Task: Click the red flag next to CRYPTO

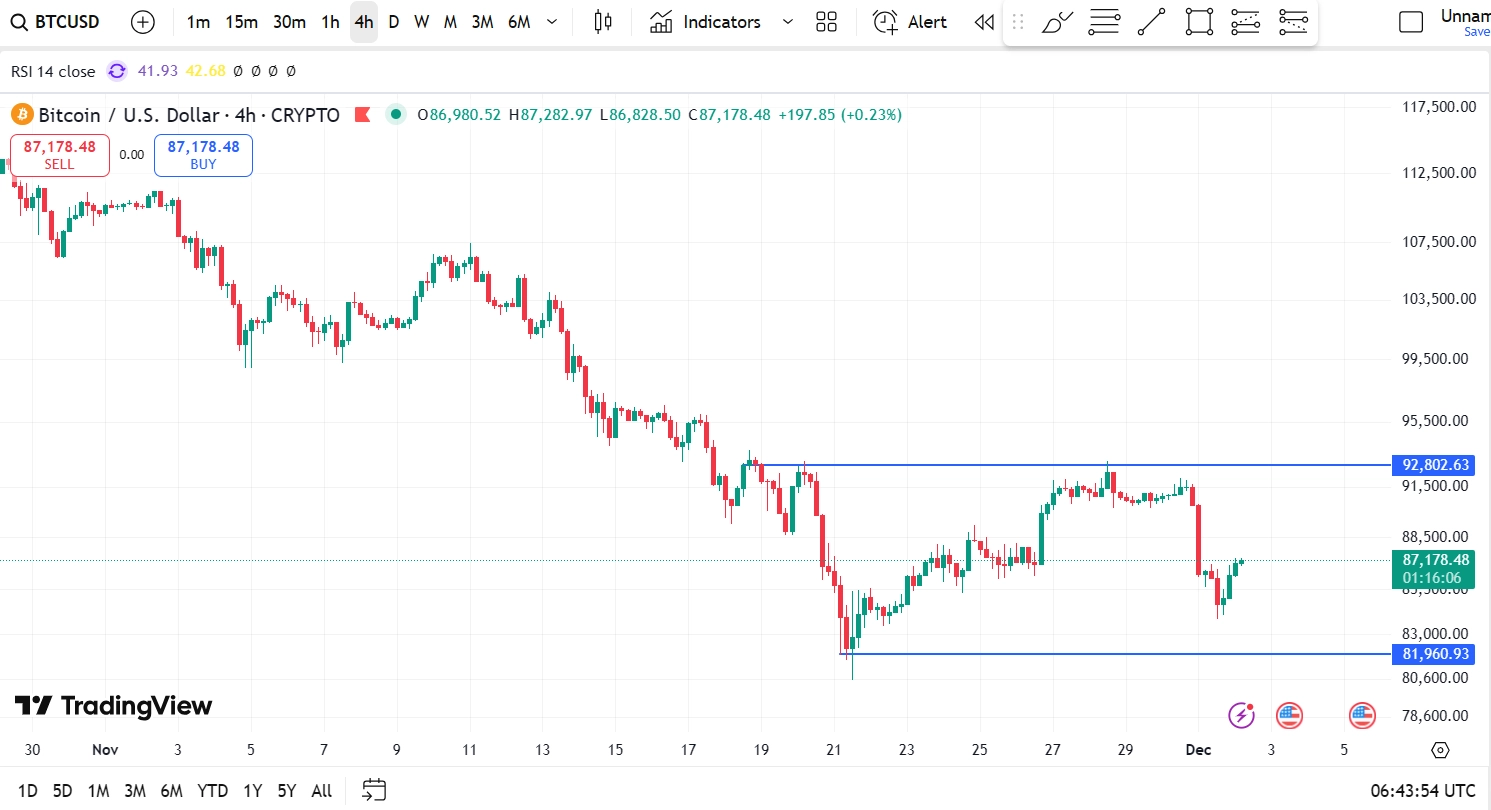Action: 363,115
